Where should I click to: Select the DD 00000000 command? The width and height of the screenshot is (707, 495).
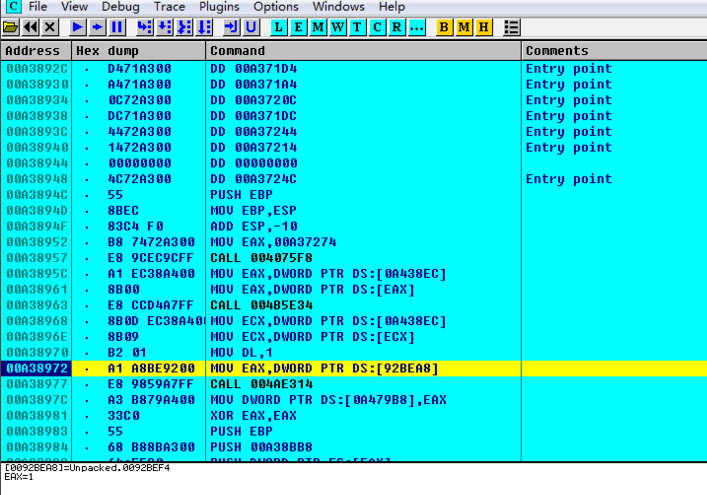(x=254, y=163)
